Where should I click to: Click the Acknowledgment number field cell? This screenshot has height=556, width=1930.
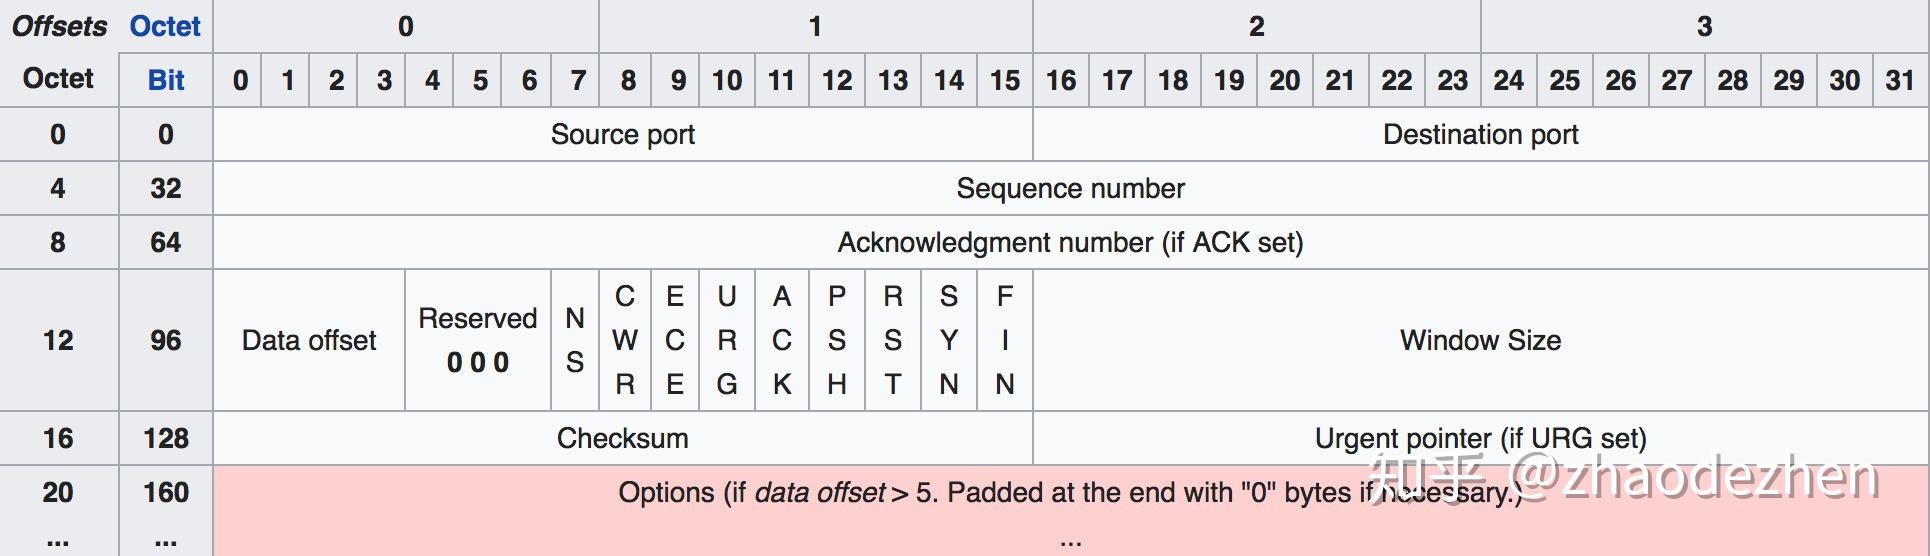pyautogui.click(x=1070, y=243)
